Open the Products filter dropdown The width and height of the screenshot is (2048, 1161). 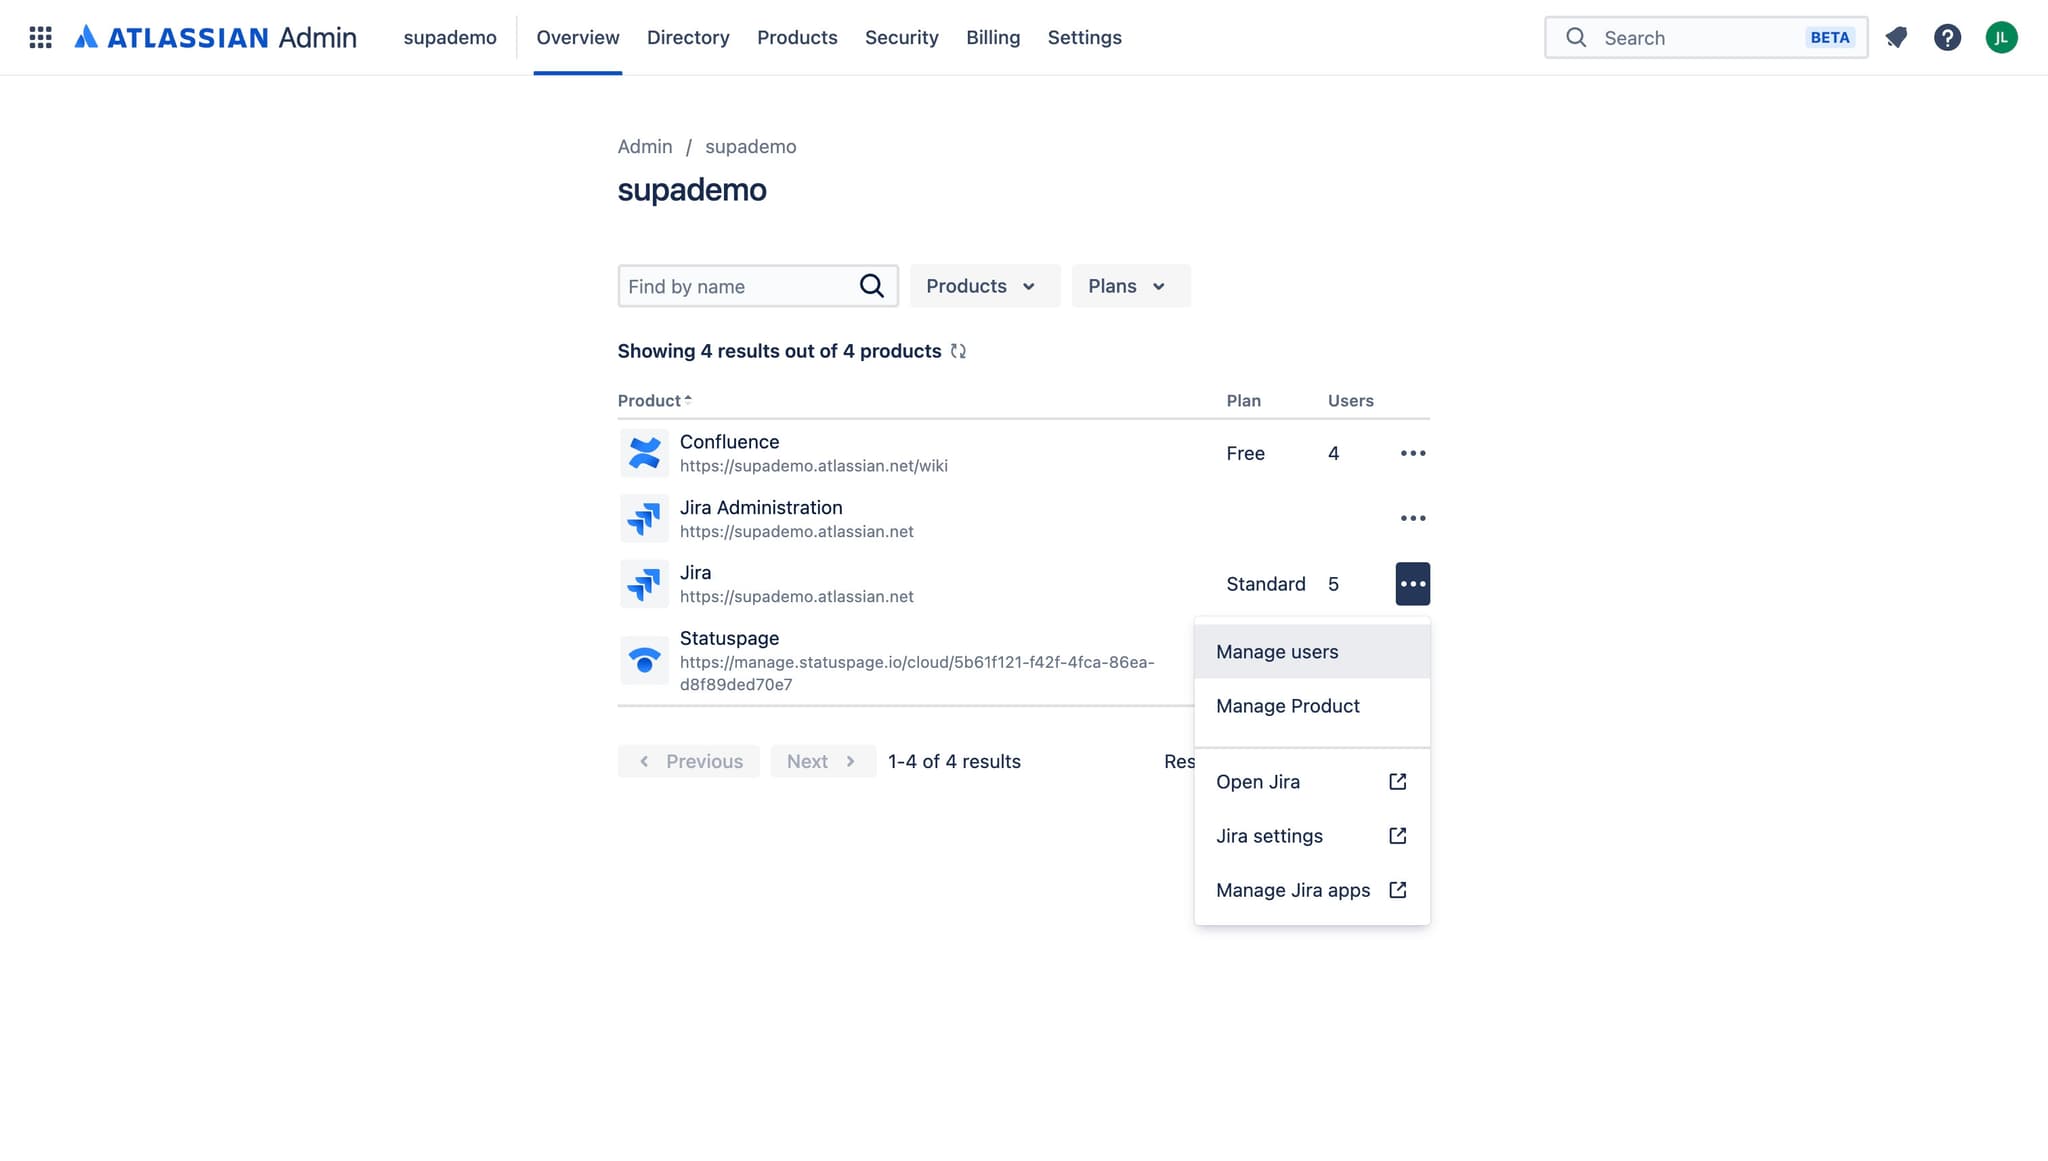point(984,286)
